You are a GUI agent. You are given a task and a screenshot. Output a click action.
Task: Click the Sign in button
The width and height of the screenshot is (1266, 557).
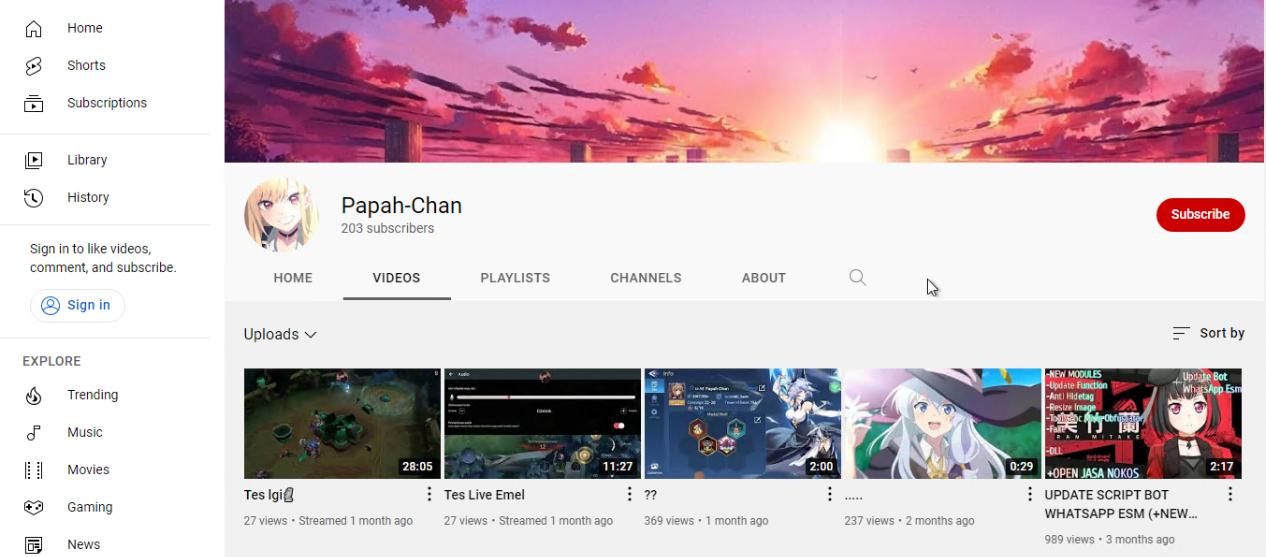tap(77, 305)
